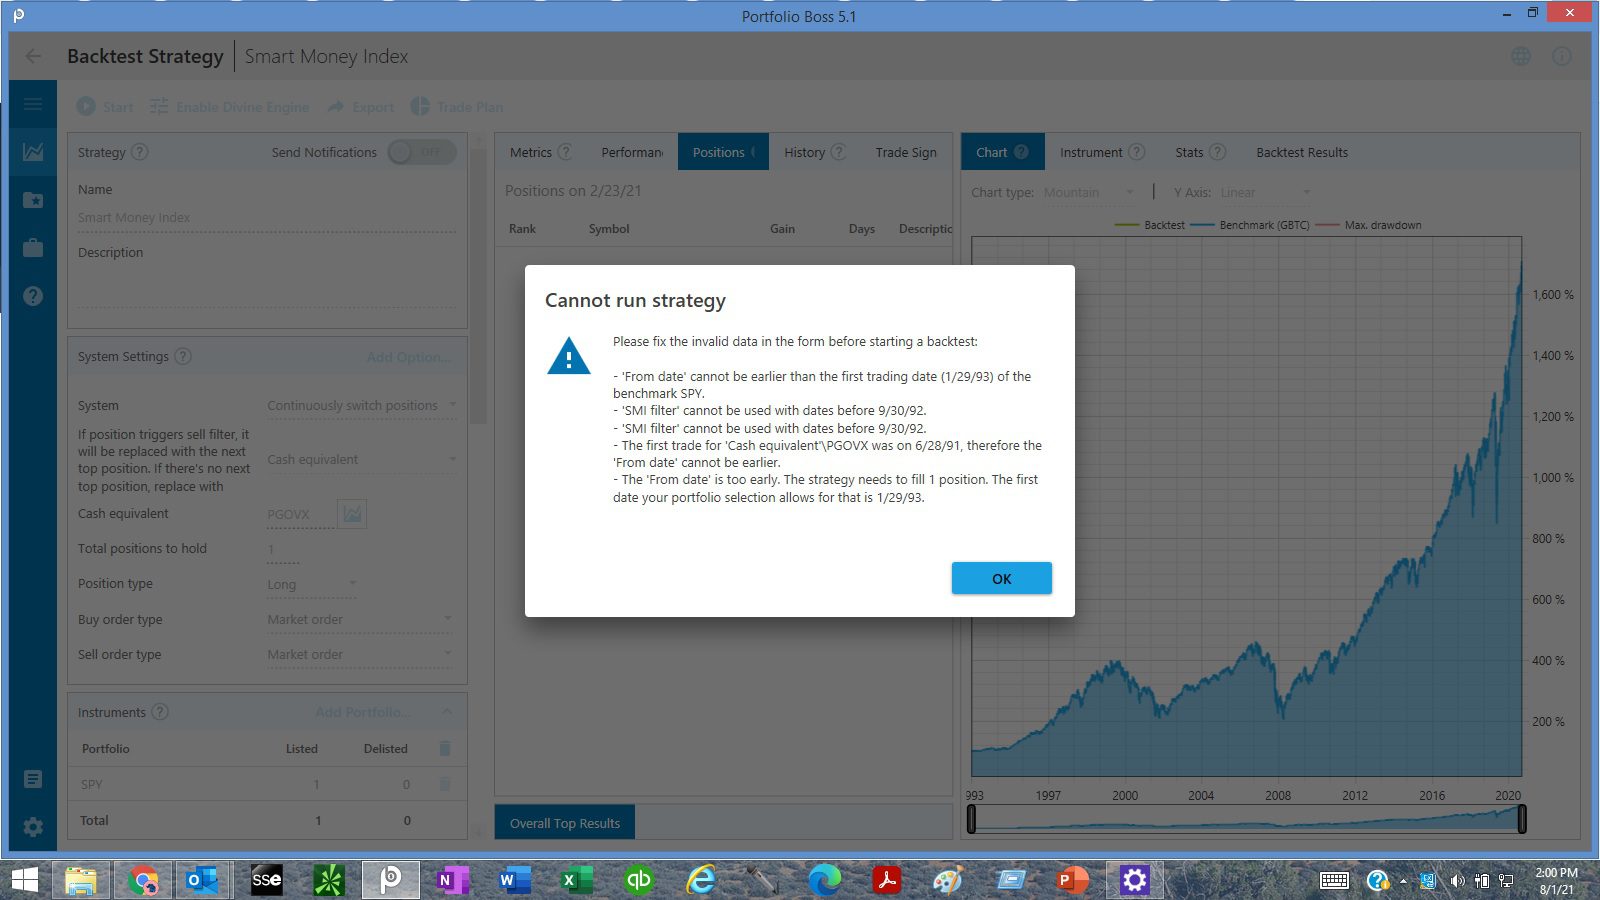Open the Backtest Results tab
Image resolution: width=1600 pixels, height=900 pixels.
click(x=1302, y=152)
